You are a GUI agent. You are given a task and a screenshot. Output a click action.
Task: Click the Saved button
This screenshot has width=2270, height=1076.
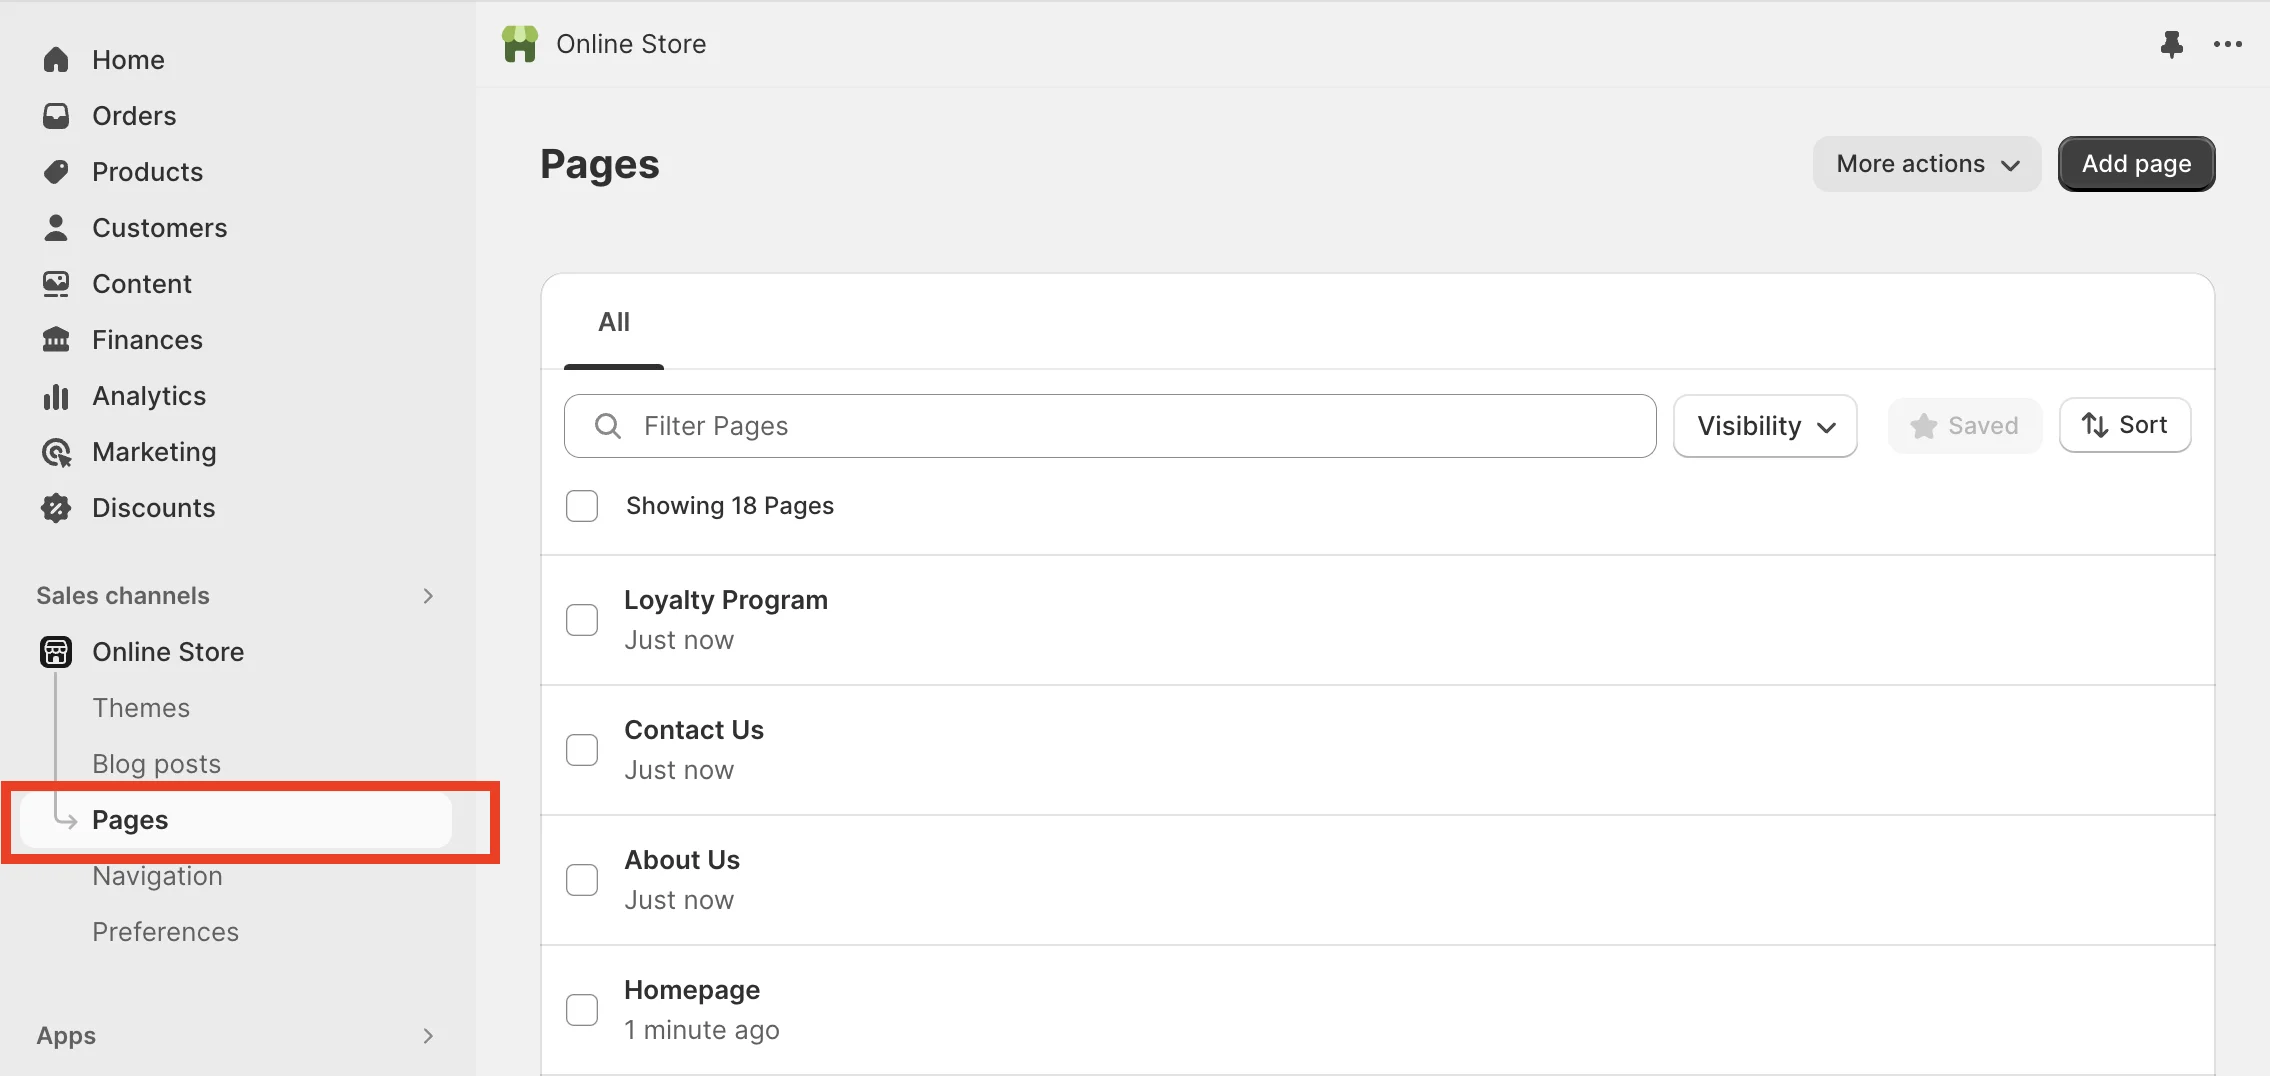pyautogui.click(x=1964, y=426)
